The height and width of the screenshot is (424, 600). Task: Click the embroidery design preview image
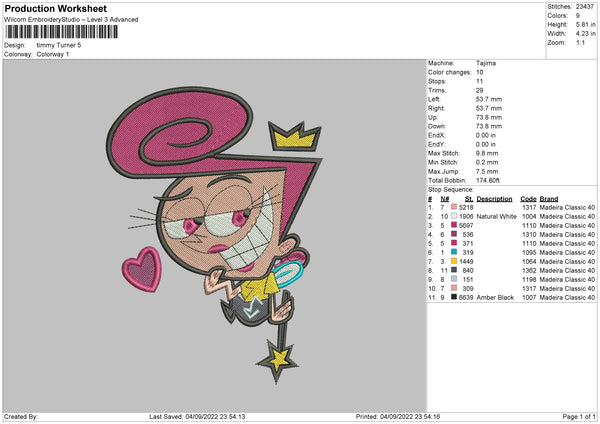pyautogui.click(x=215, y=236)
